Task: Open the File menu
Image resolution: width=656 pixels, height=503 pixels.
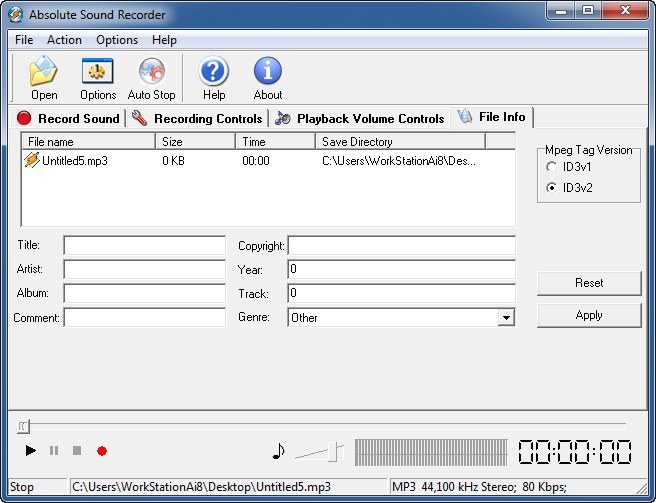Action: point(24,40)
